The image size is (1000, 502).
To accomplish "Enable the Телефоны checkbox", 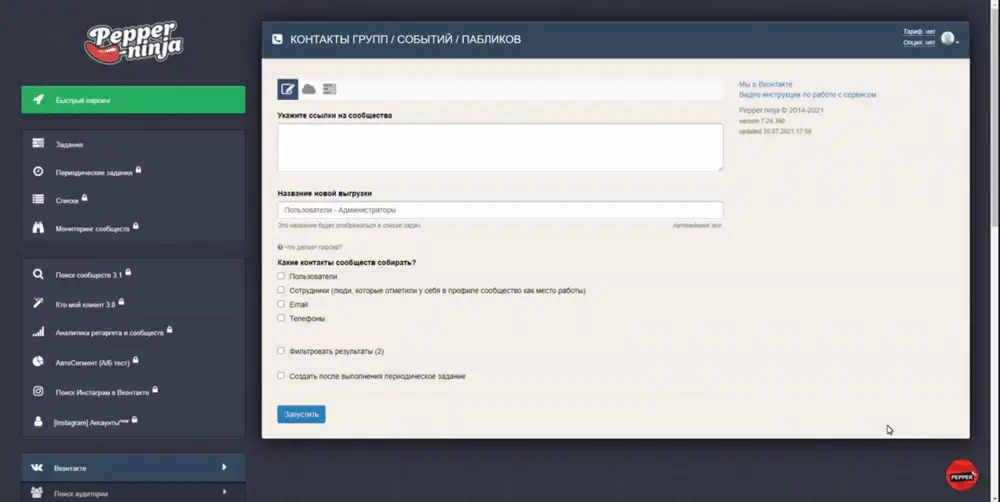I will tap(281, 318).
